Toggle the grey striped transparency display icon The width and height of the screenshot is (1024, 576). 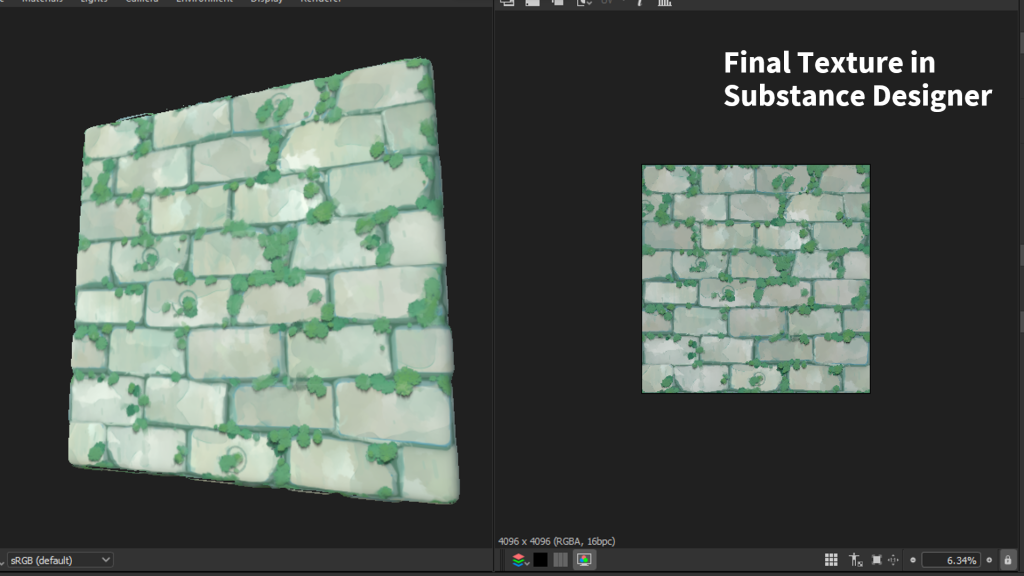point(560,560)
